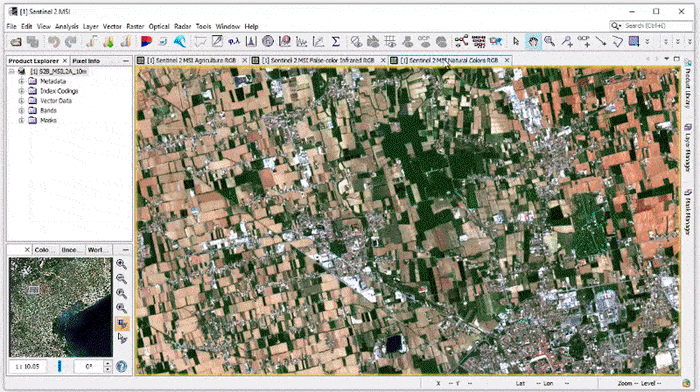Toggle the highlighted synchronise views button
The image size is (700, 392).
(x=122, y=323)
